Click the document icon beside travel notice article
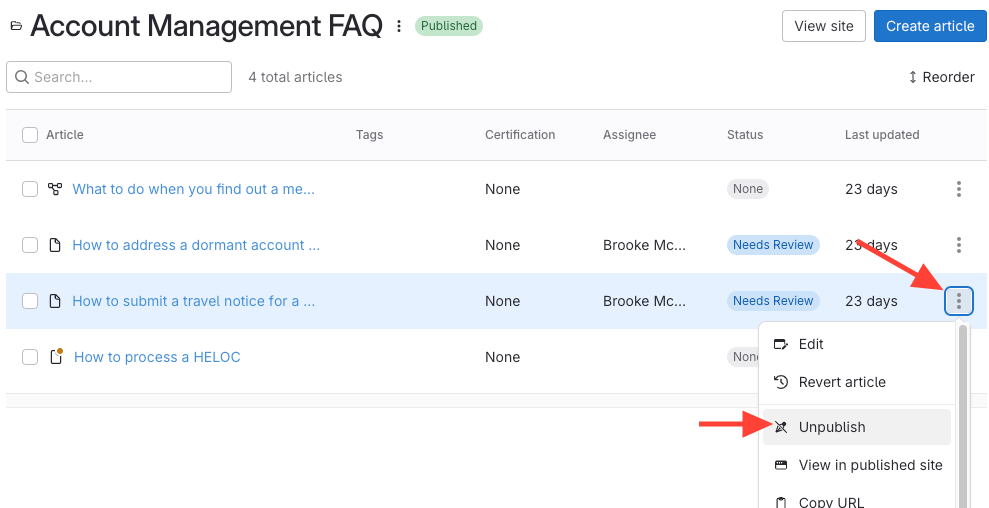Screen dimensions: 989x508 tap(55, 301)
